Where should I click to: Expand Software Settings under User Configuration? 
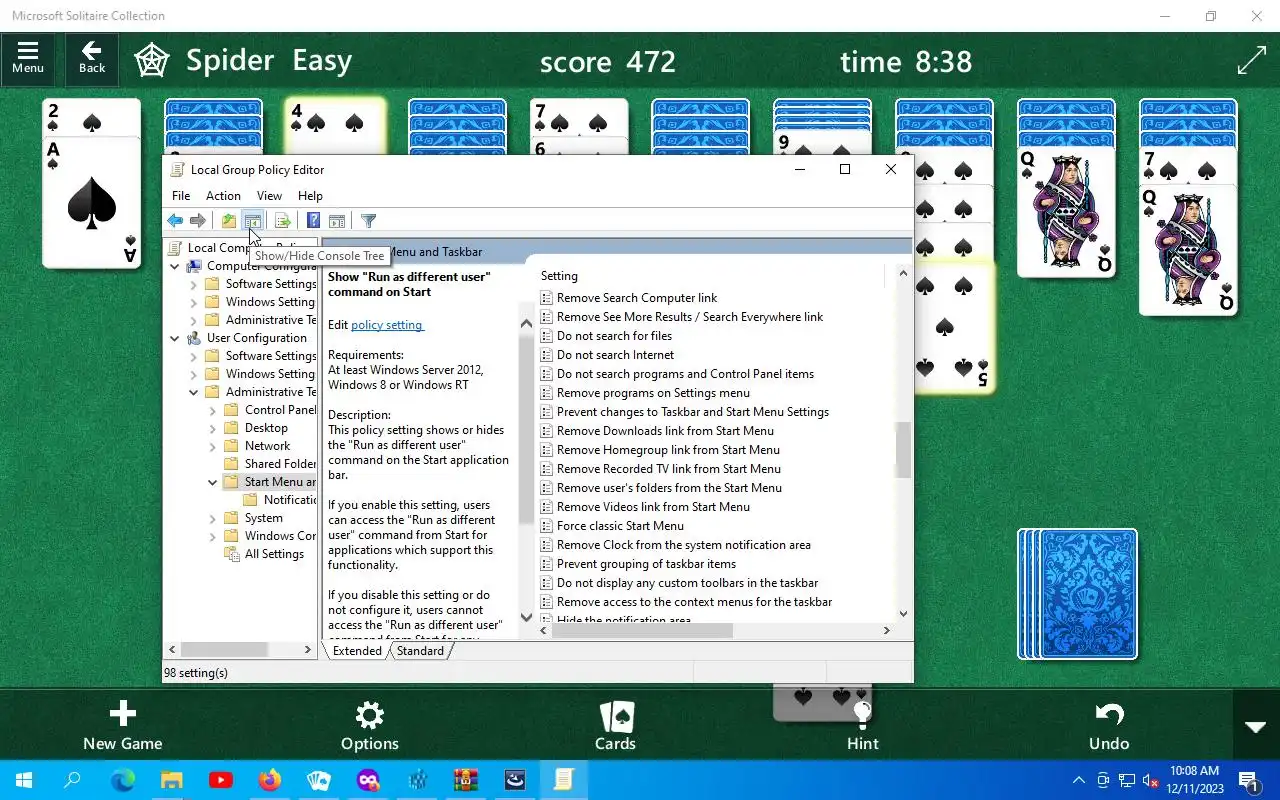tap(194, 356)
